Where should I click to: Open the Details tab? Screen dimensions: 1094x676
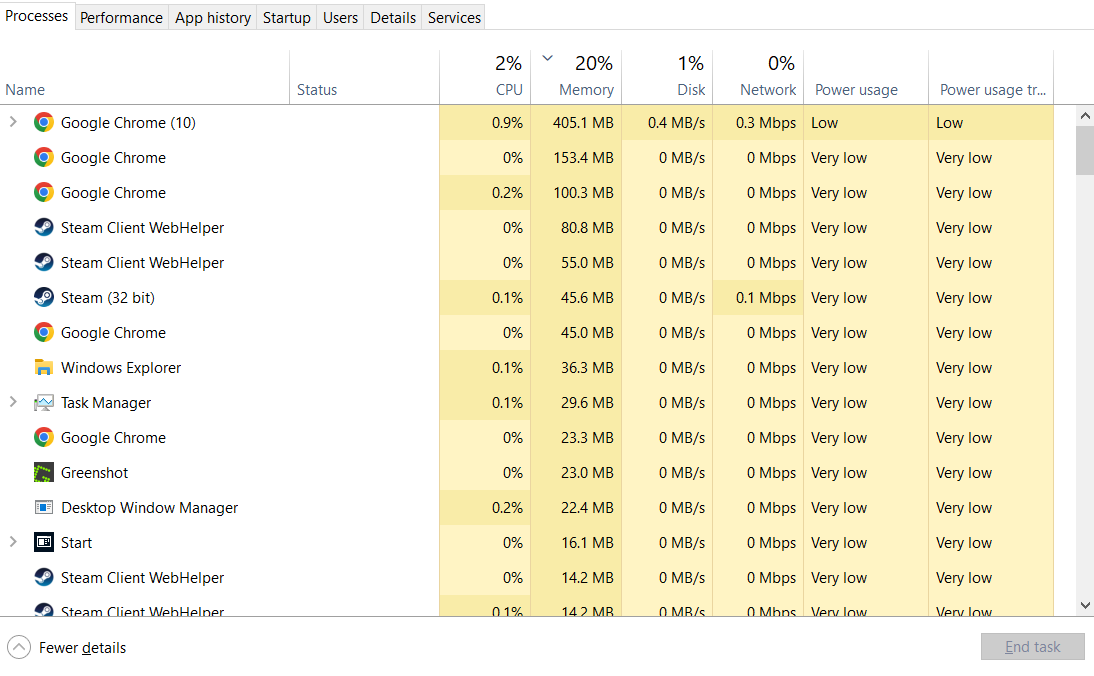393,17
